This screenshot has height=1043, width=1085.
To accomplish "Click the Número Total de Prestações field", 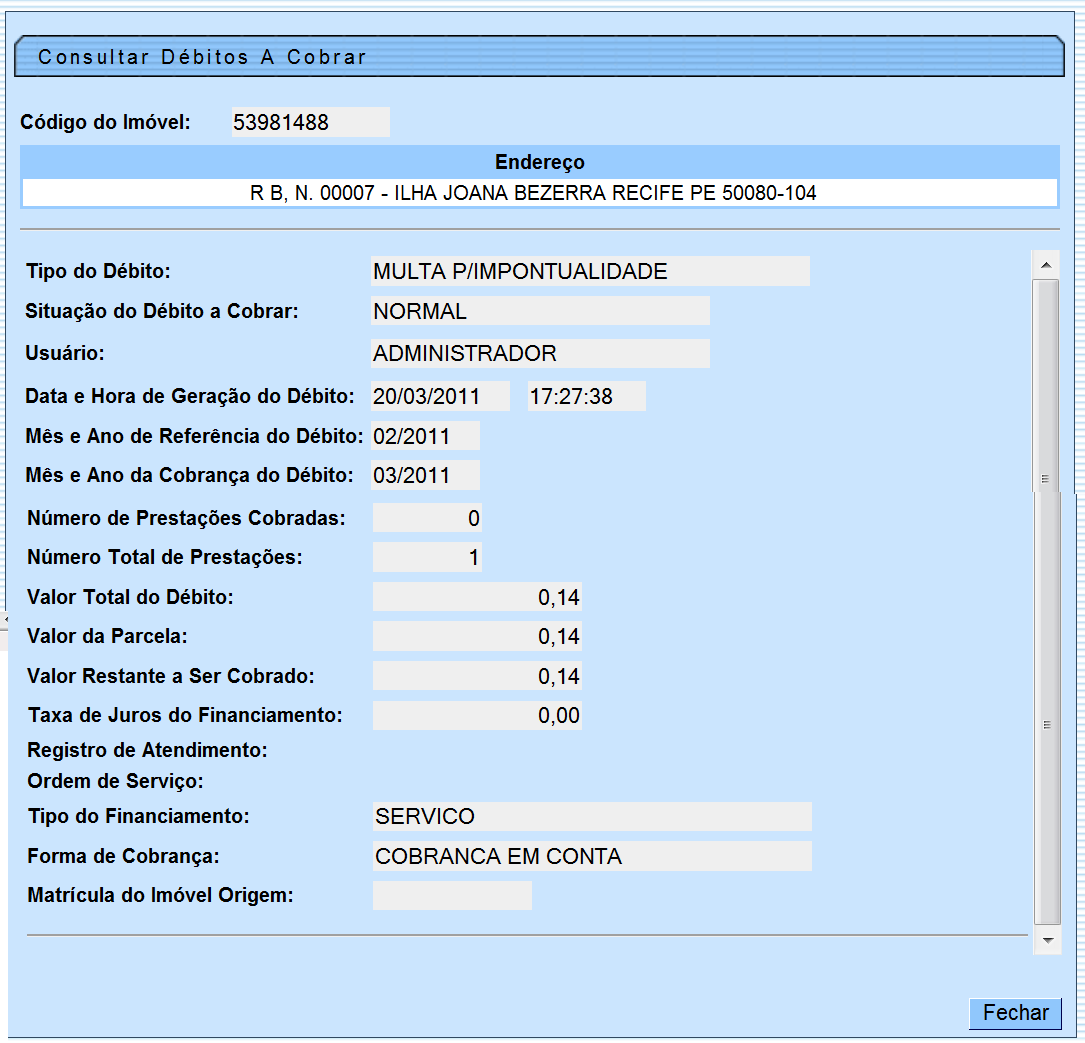I will 427,557.
